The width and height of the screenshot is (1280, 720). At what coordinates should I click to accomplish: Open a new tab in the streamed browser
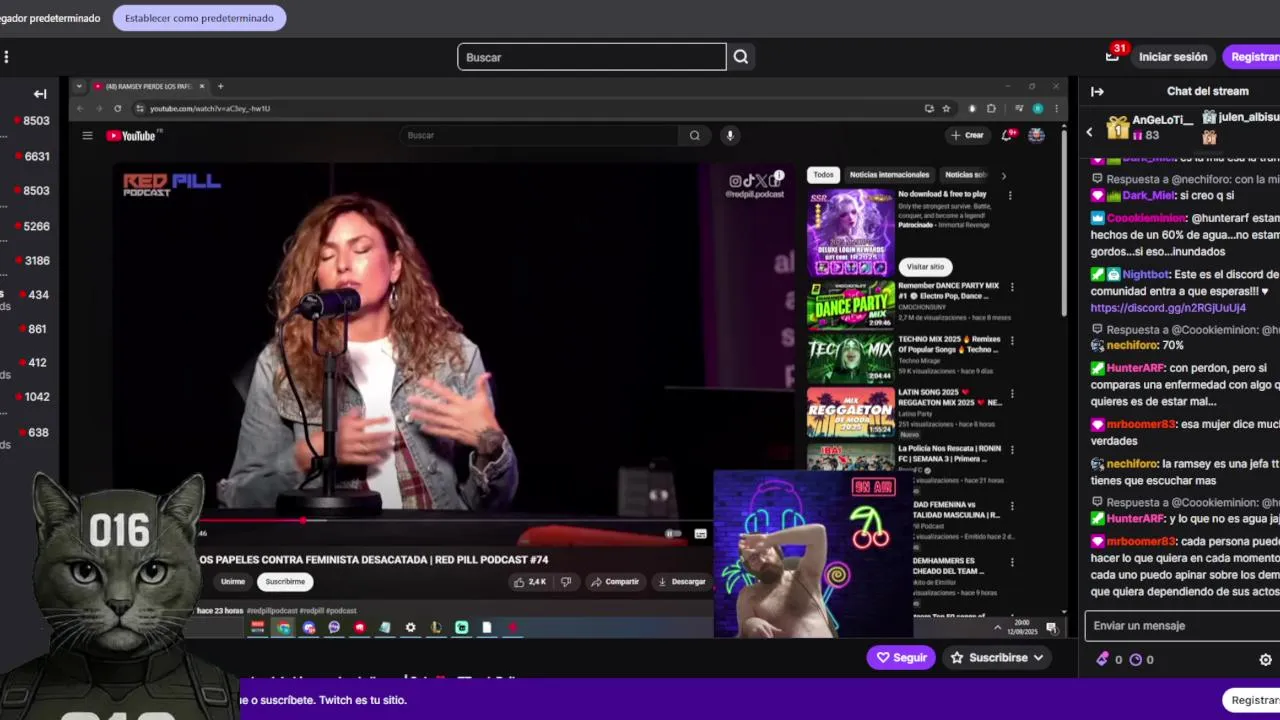(x=220, y=86)
